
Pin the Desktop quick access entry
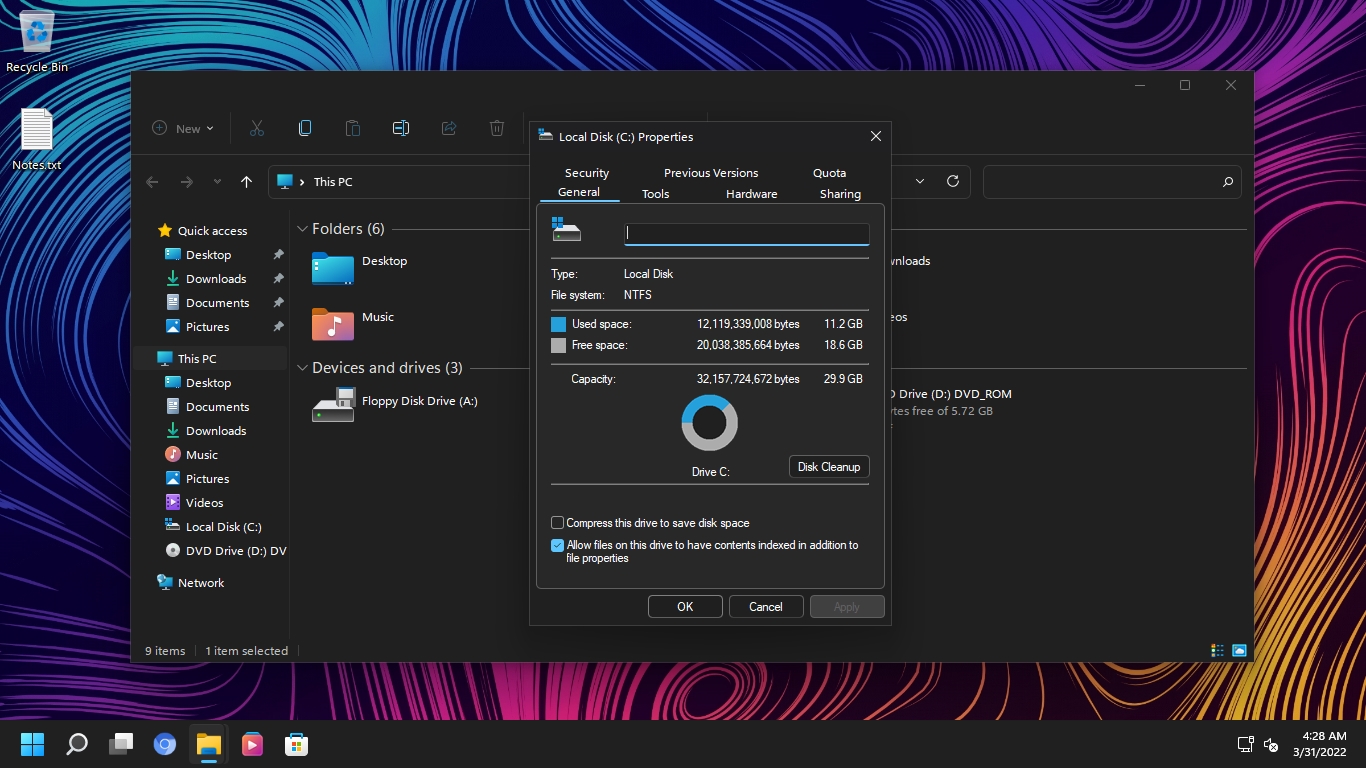coord(277,254)
